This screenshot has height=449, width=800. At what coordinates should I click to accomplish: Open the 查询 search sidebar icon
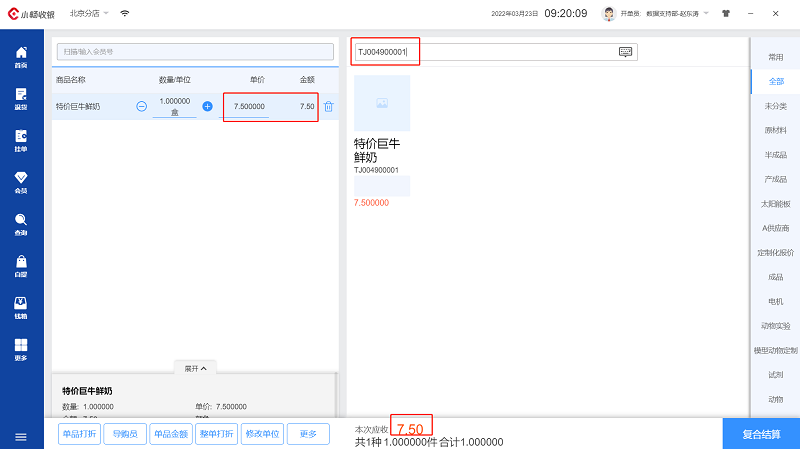(21, 224)
